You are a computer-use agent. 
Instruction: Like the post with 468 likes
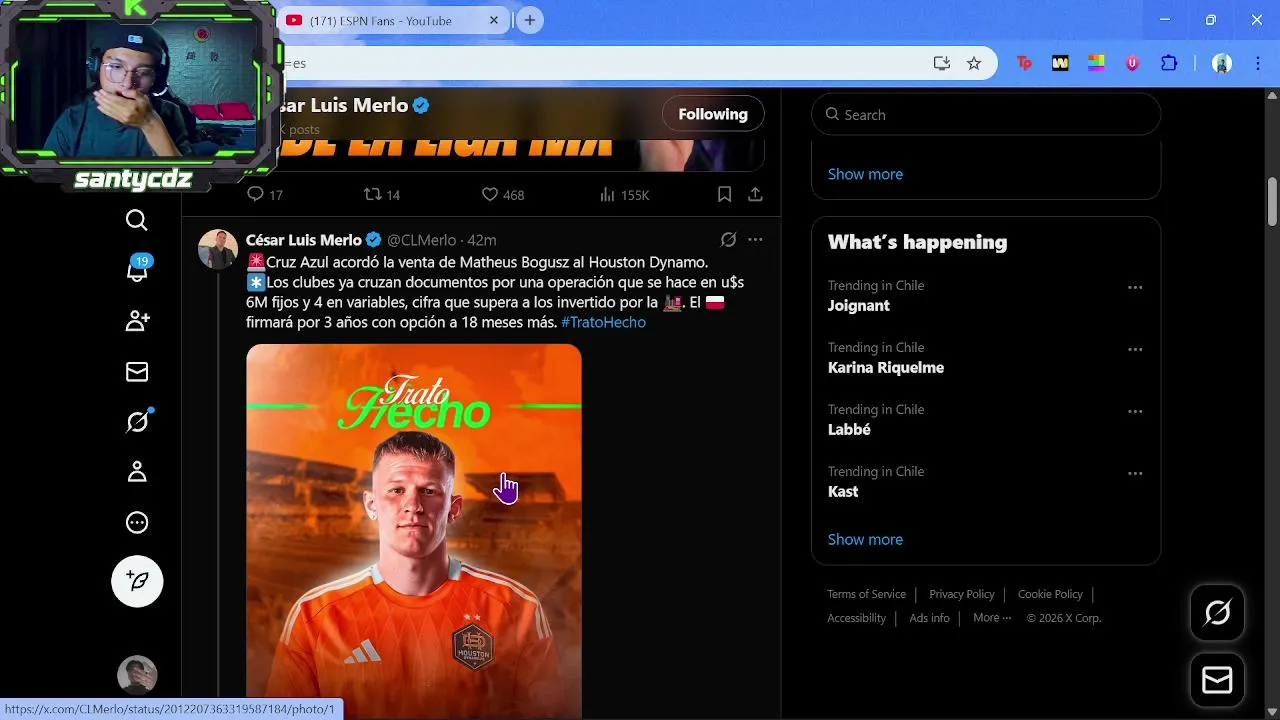tap(503, 195)
